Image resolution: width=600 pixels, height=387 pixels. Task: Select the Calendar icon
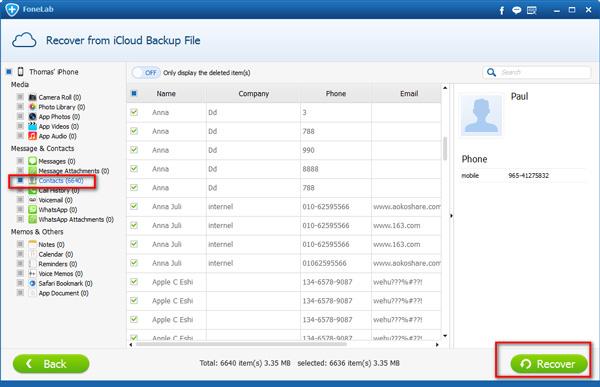pyautogui.click(x=33, y=254)
